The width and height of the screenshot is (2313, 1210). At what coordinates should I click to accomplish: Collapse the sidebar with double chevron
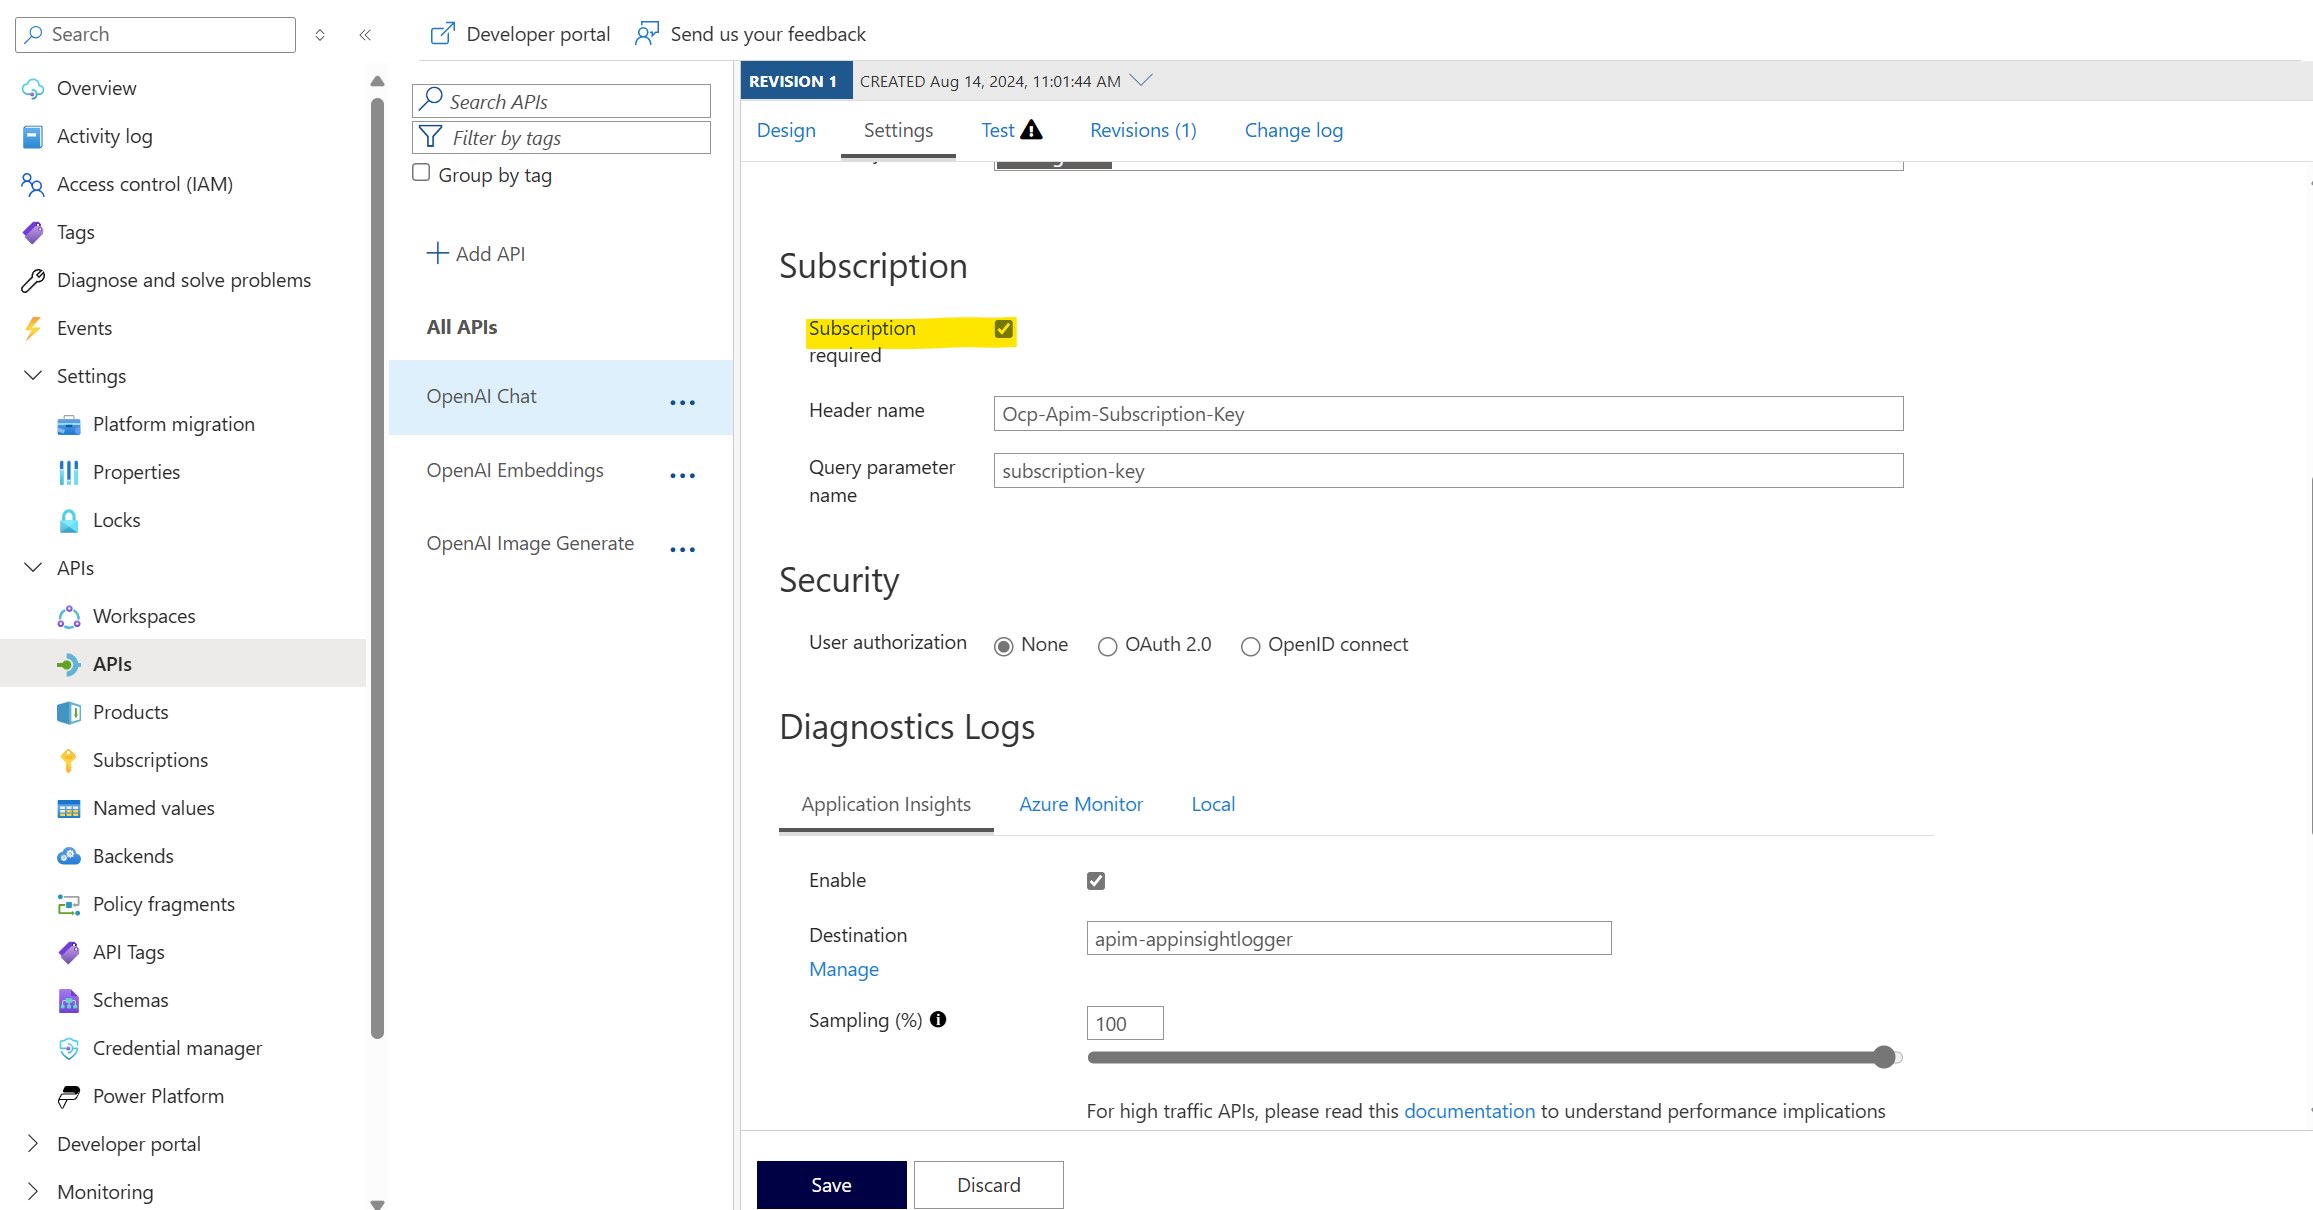(x=365, y=35)
